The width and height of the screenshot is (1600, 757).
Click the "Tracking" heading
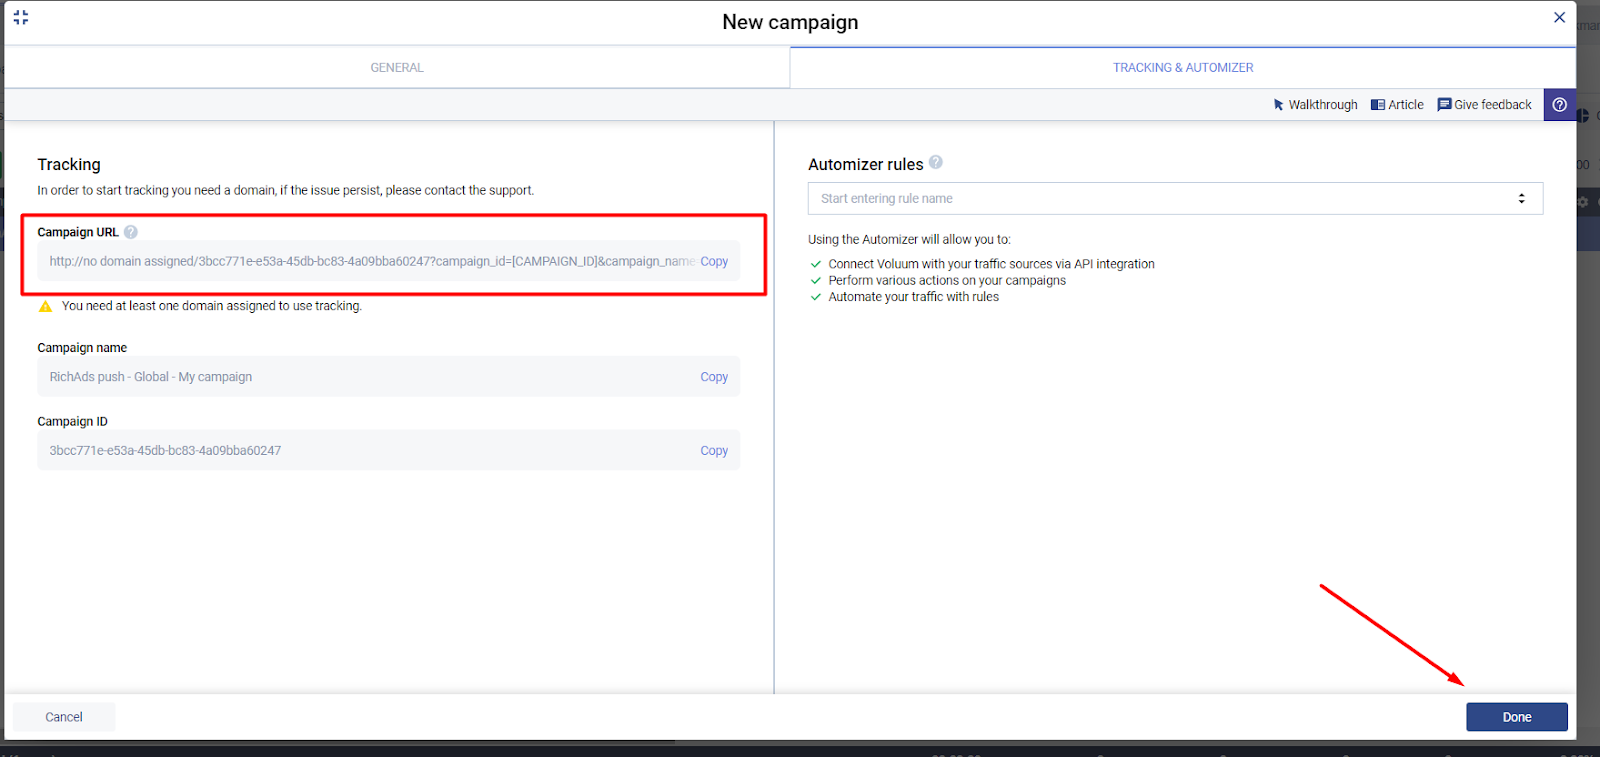(69, 164)
